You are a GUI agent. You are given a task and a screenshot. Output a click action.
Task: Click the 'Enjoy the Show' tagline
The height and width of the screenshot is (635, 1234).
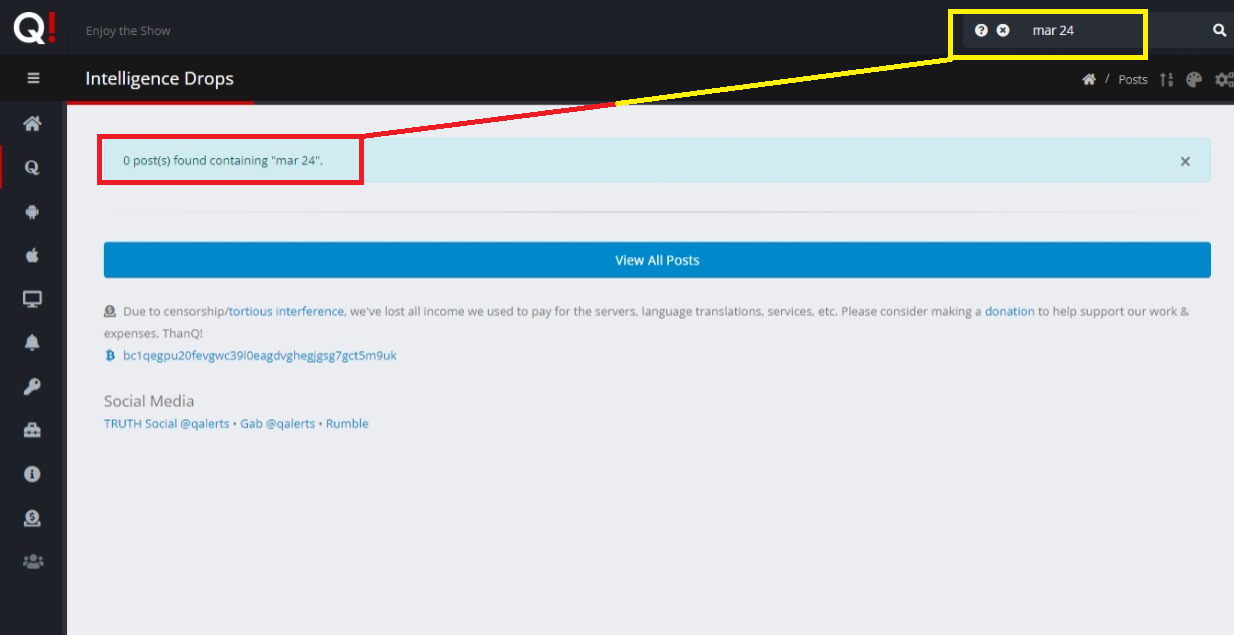tap(128, 31)
